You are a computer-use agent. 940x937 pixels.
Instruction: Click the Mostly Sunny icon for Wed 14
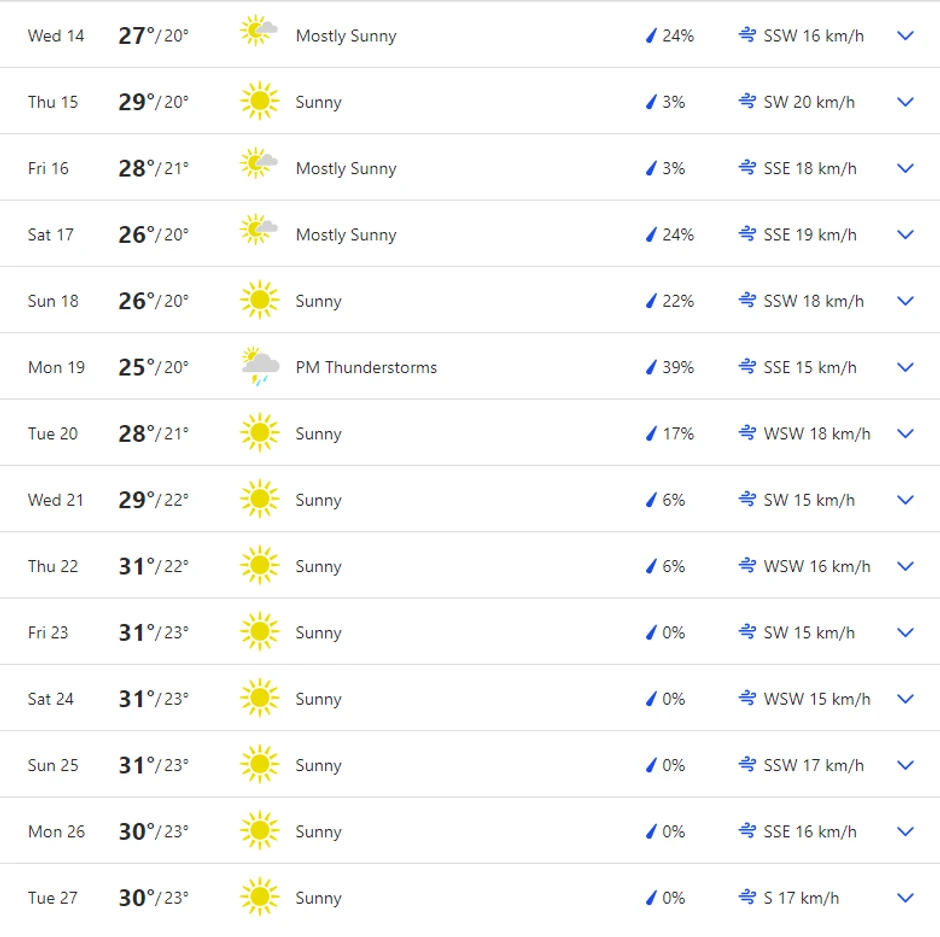point(259,32)
